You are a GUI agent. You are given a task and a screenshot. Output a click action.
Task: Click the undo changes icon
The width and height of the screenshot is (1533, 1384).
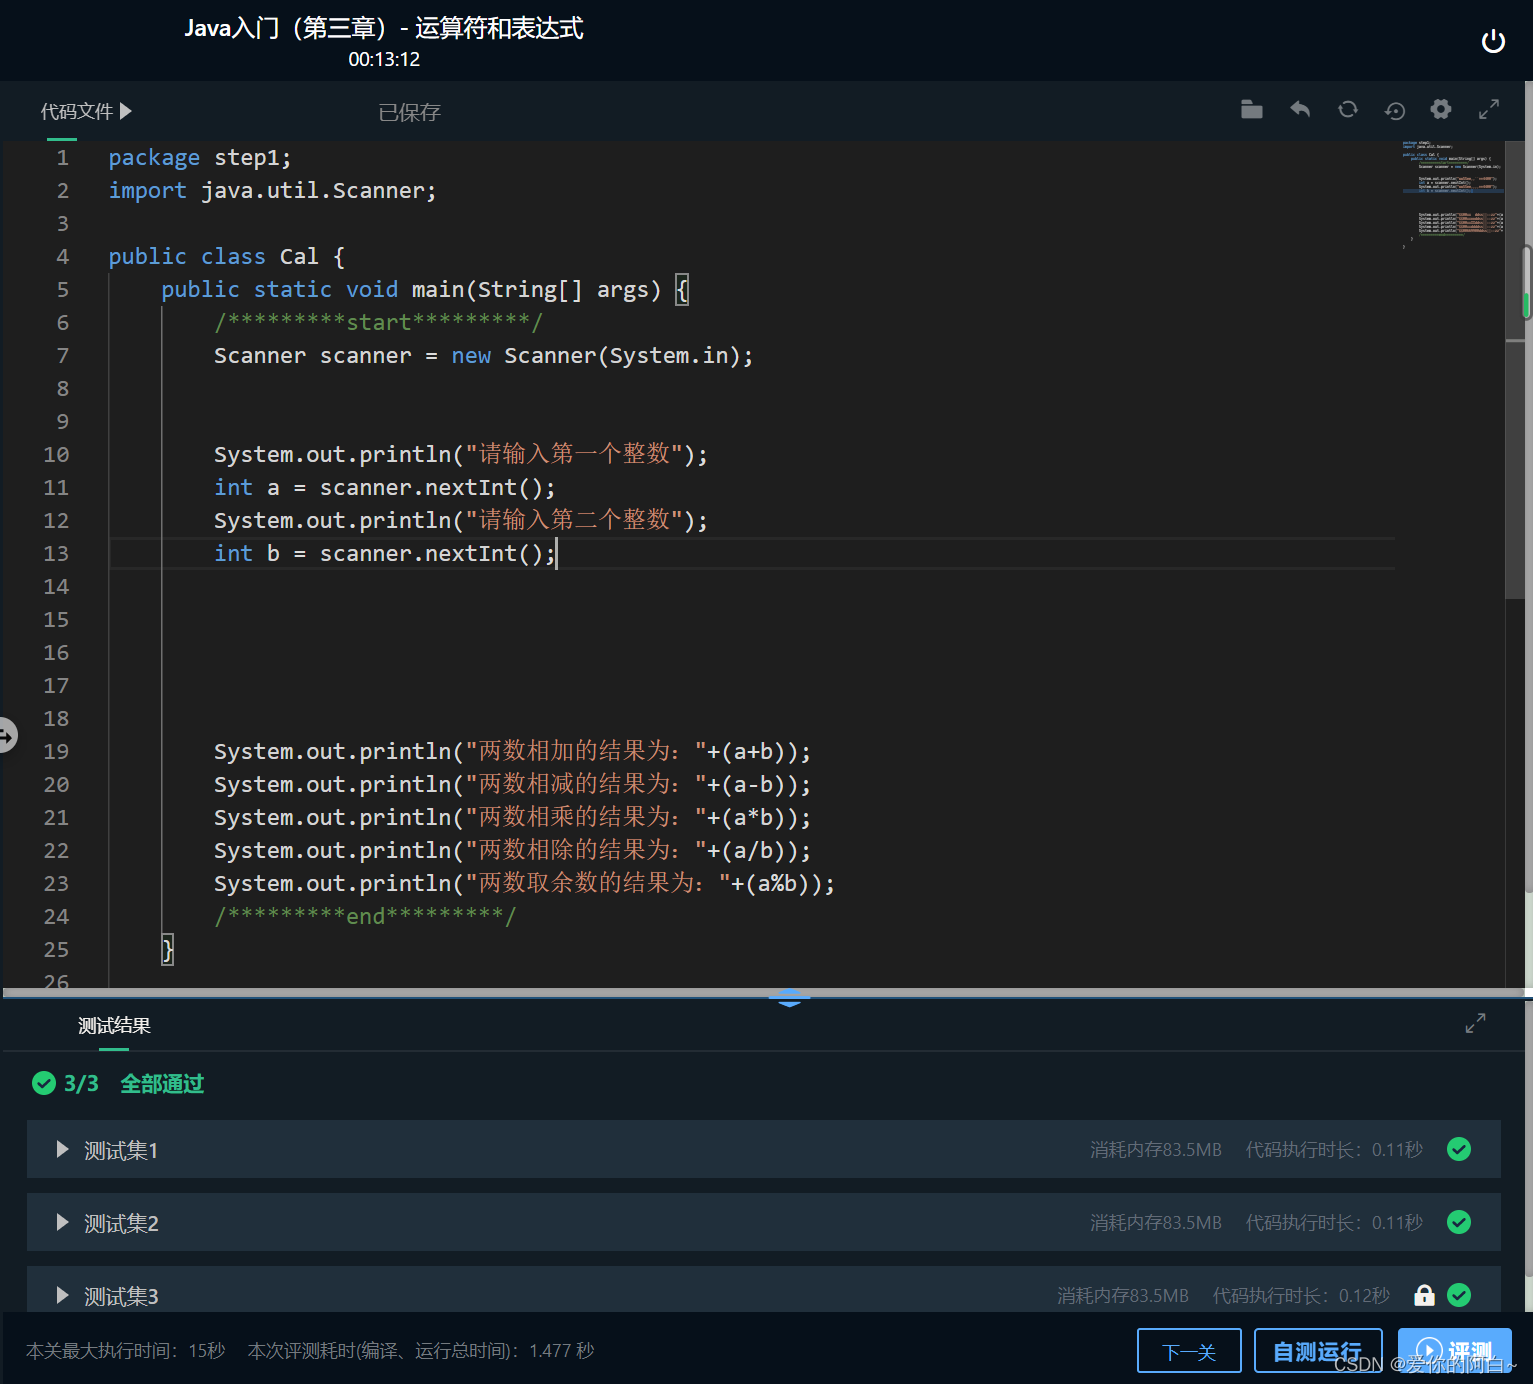click(1300, 110)
